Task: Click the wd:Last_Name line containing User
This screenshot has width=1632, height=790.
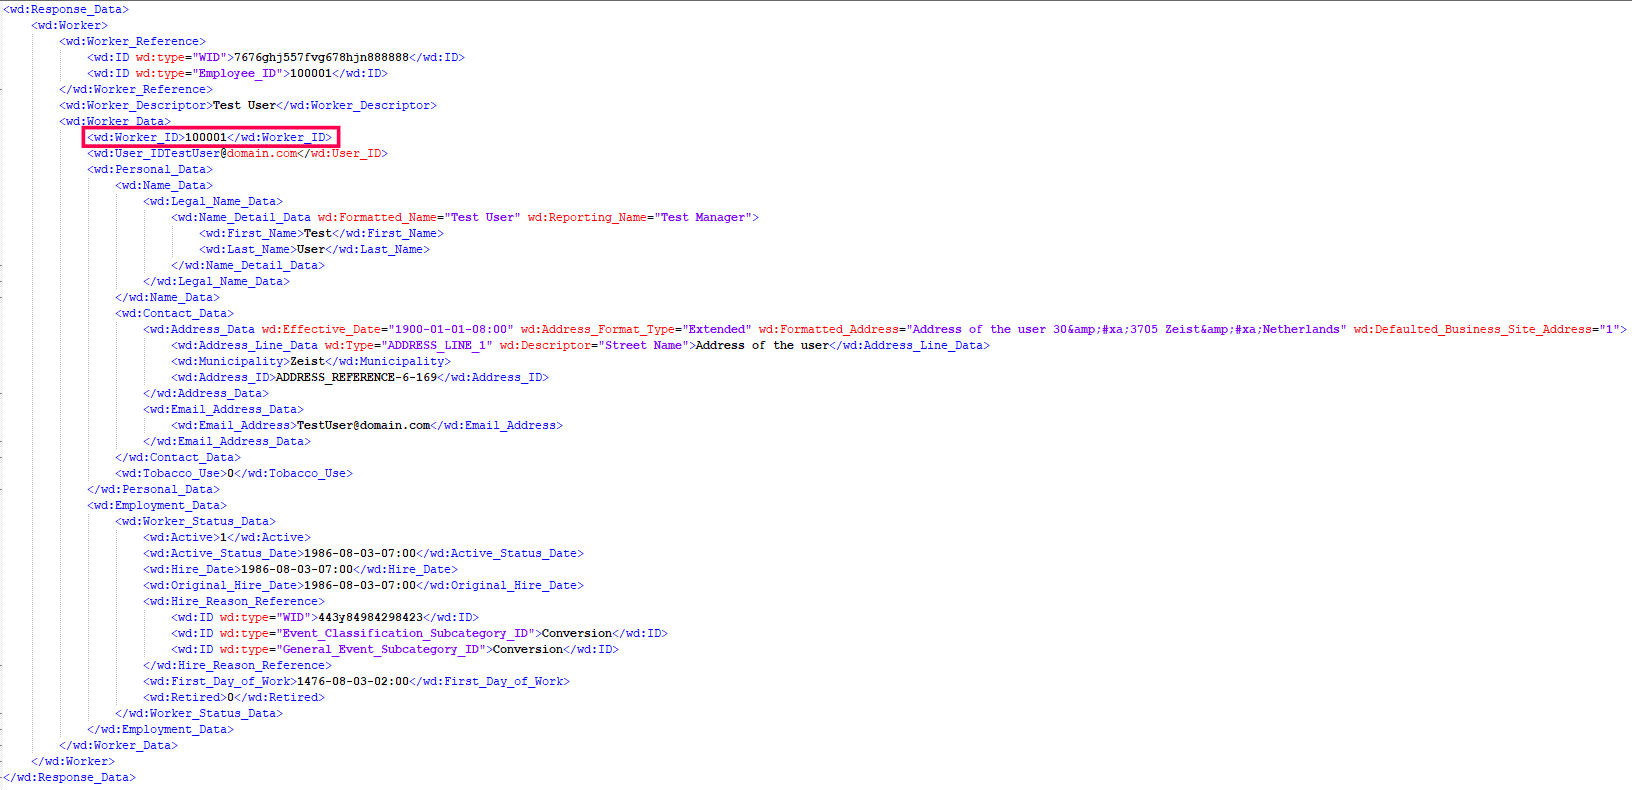Action: [314, 249]
